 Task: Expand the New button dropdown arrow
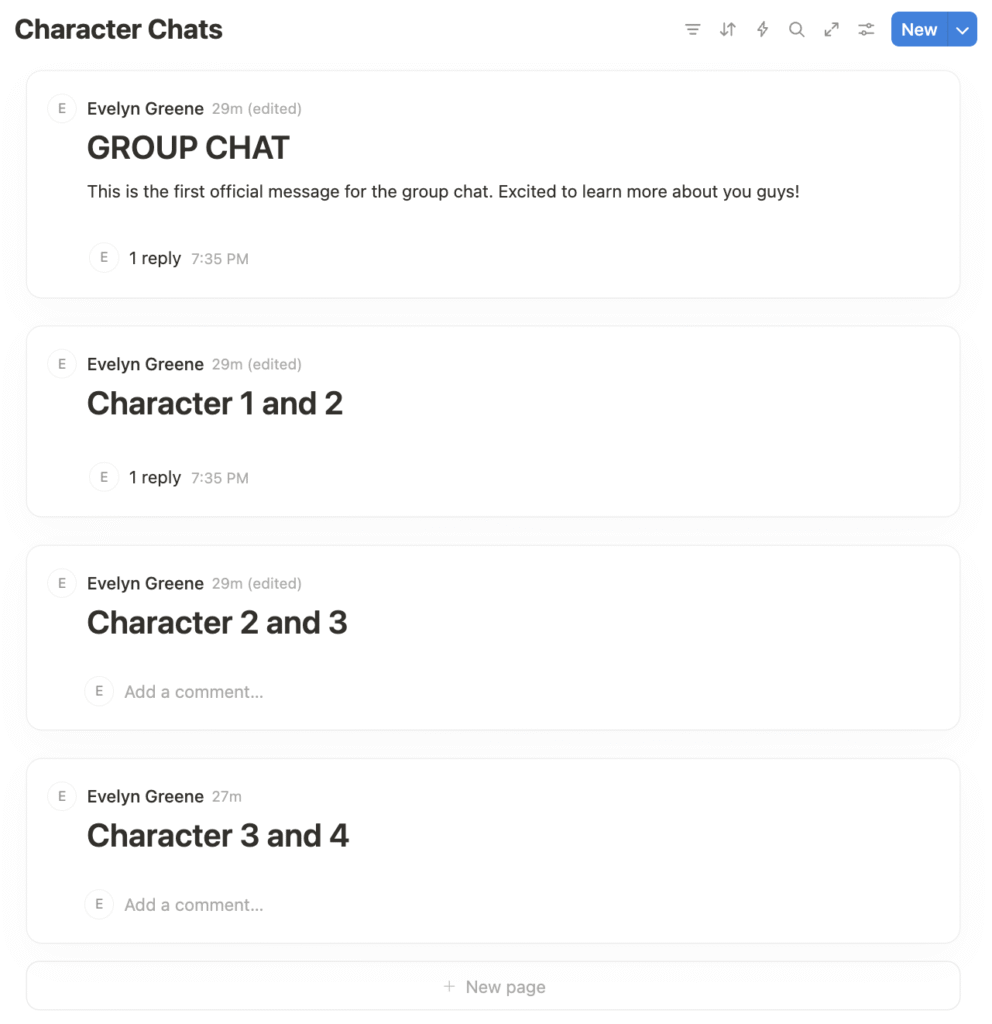[962, 29]
